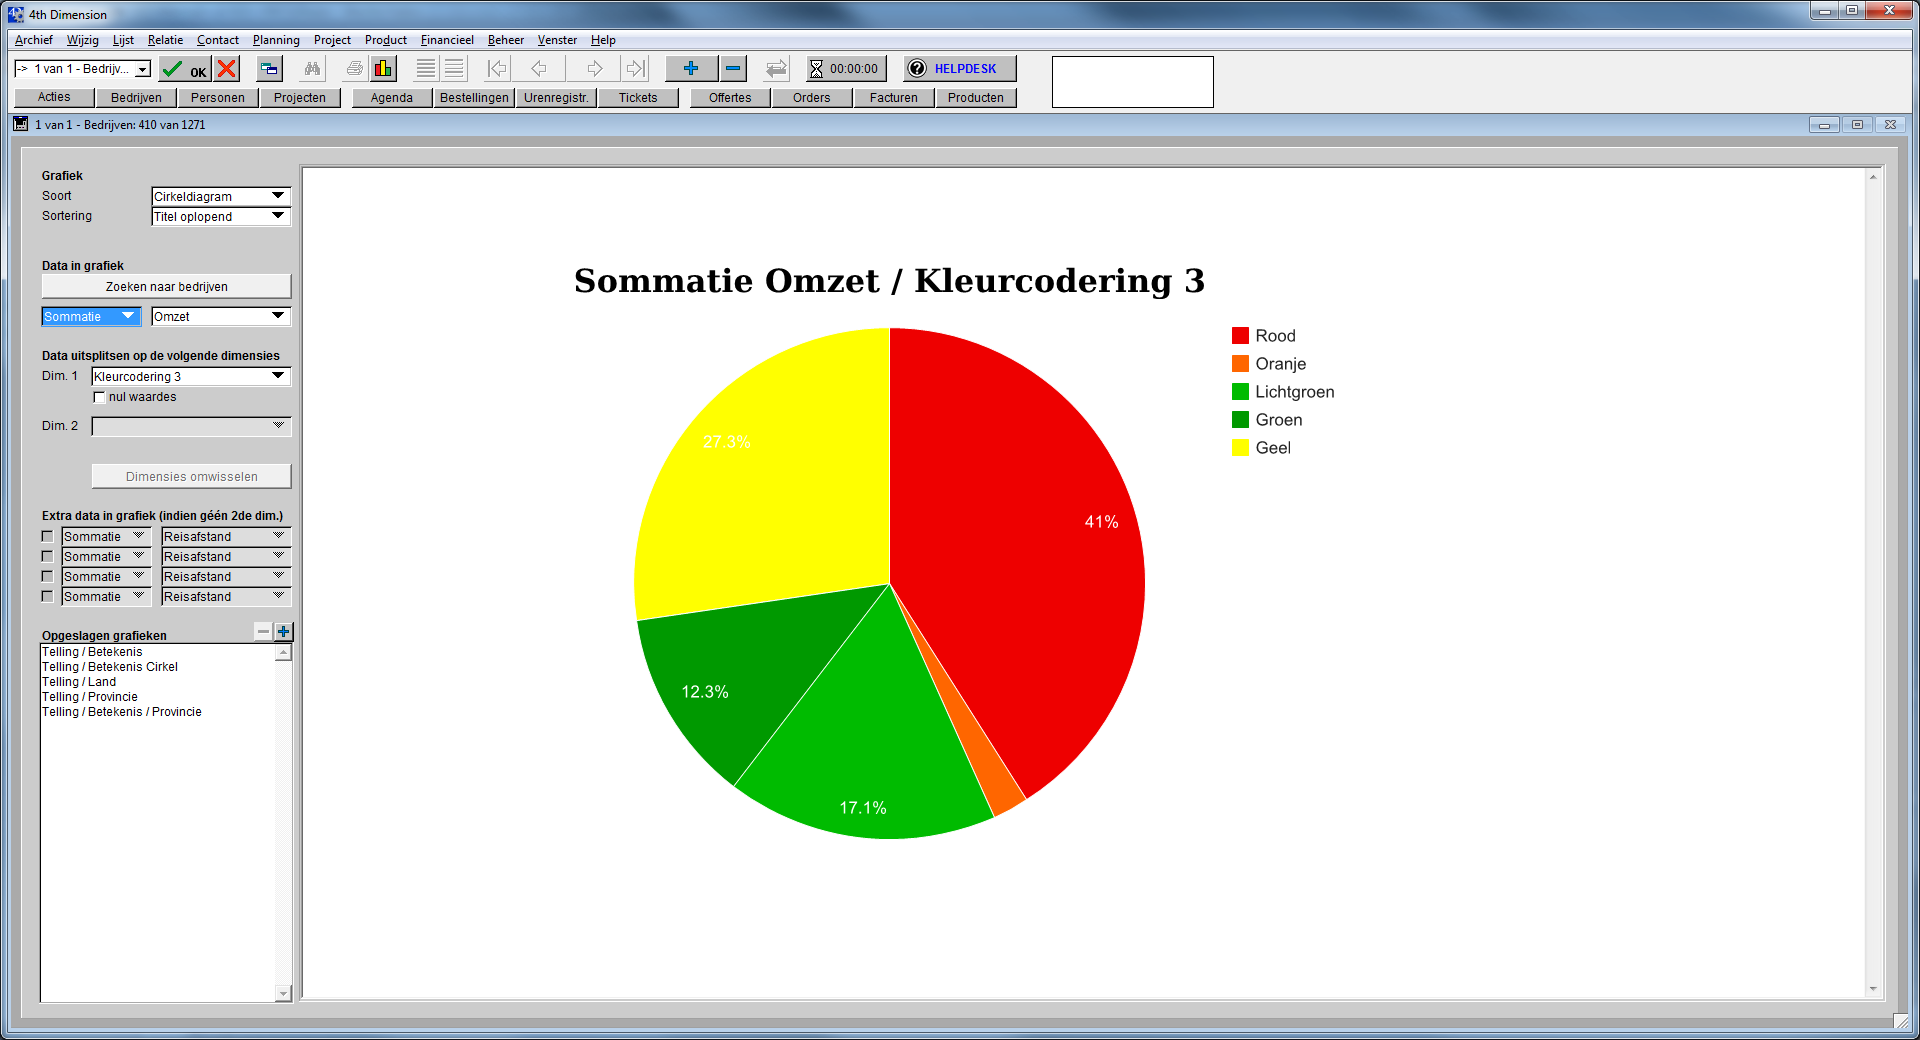Screen dimensions: 1920x1040
Task: Open the Beheer menu
Action: click(505, 40)
